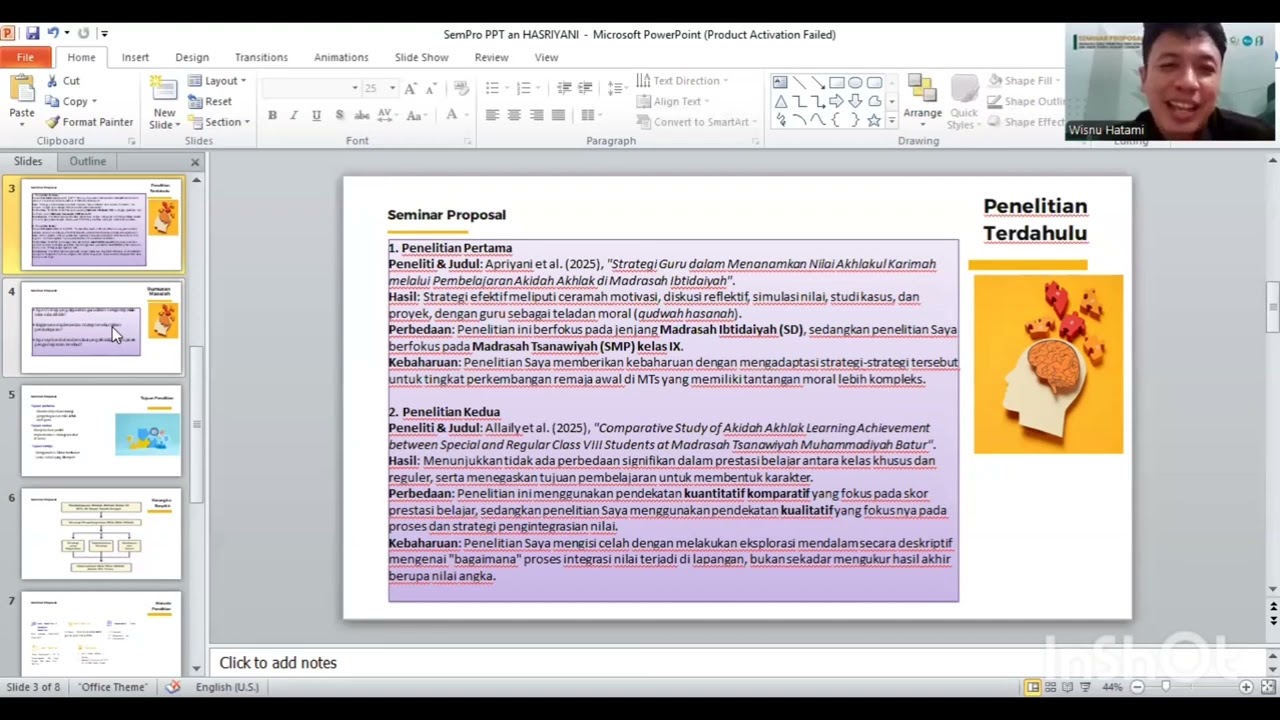This screenshot has height=720, width=1280.
Task: Click the English (U.S.) language indicator
Action: point(227,687)
